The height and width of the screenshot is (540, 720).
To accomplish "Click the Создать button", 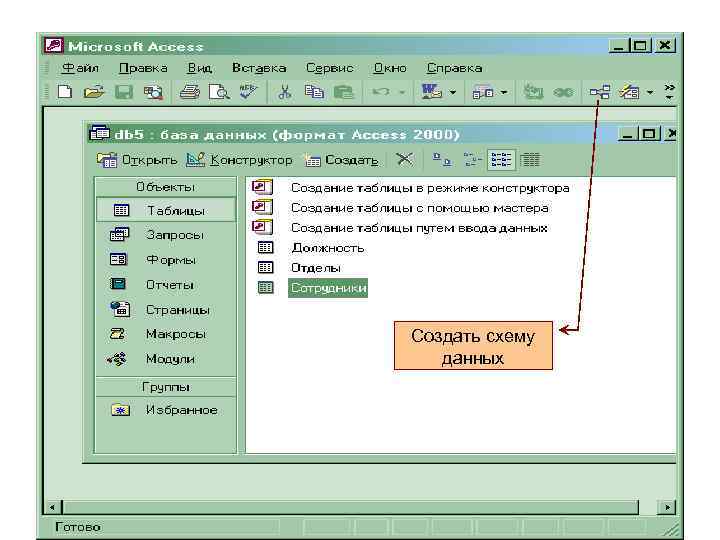I will 342,160.
